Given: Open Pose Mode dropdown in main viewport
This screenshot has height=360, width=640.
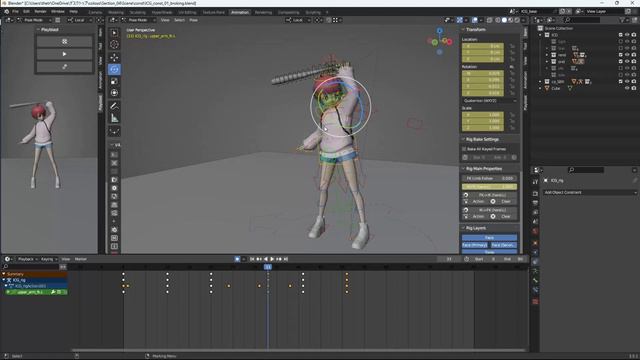Looking at the screenshot, I should 138,20.
